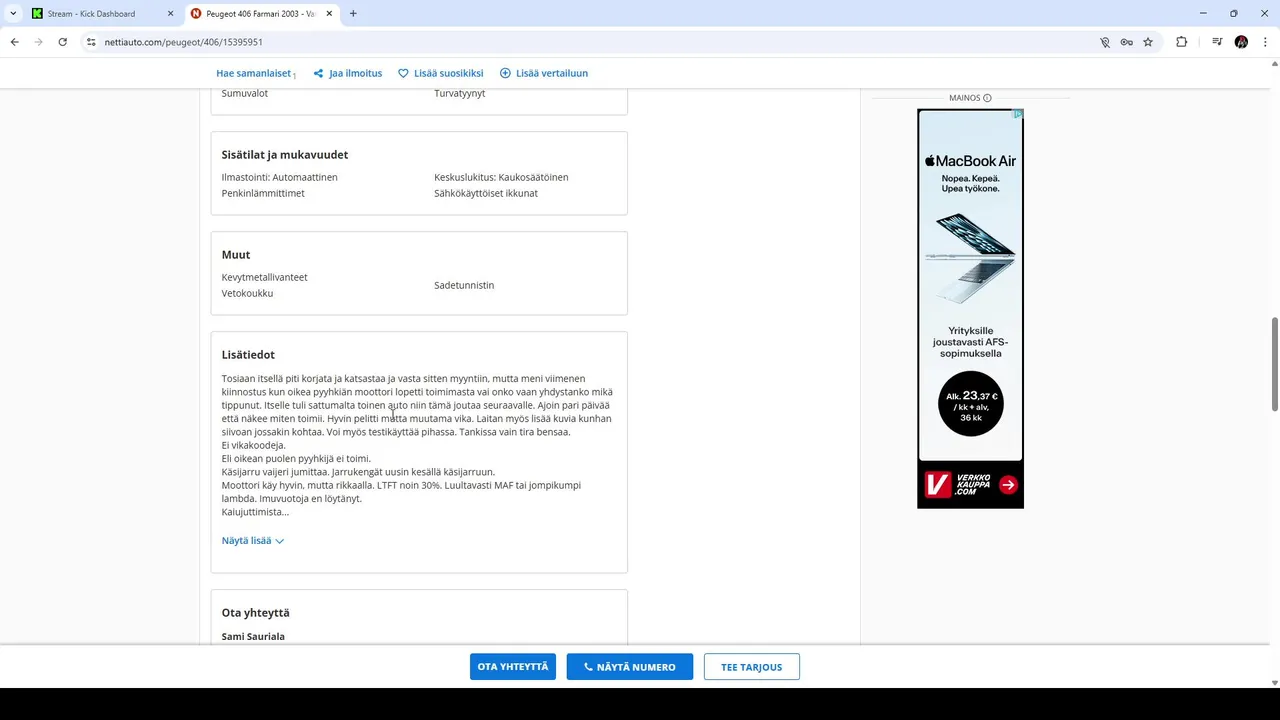Image resolution: width=1280 pixels, height=720 pixels.
Task: Click seller name Sami Sauriala
Action: [253, 636]
